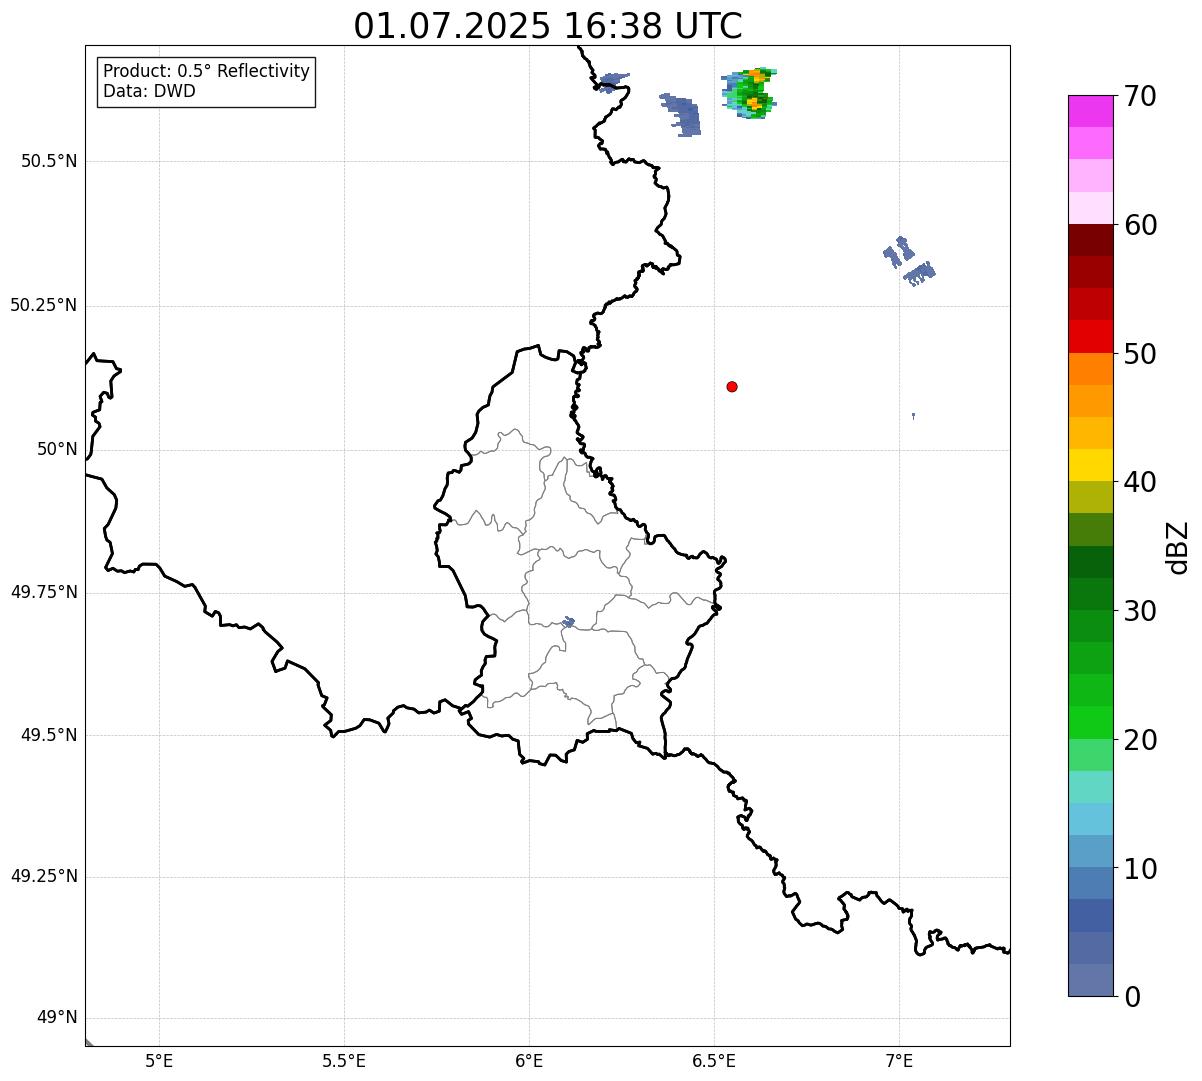Screen dimensions: 1202x1081
Task: Click the colorbar tick label 30
Action: 1139,611
